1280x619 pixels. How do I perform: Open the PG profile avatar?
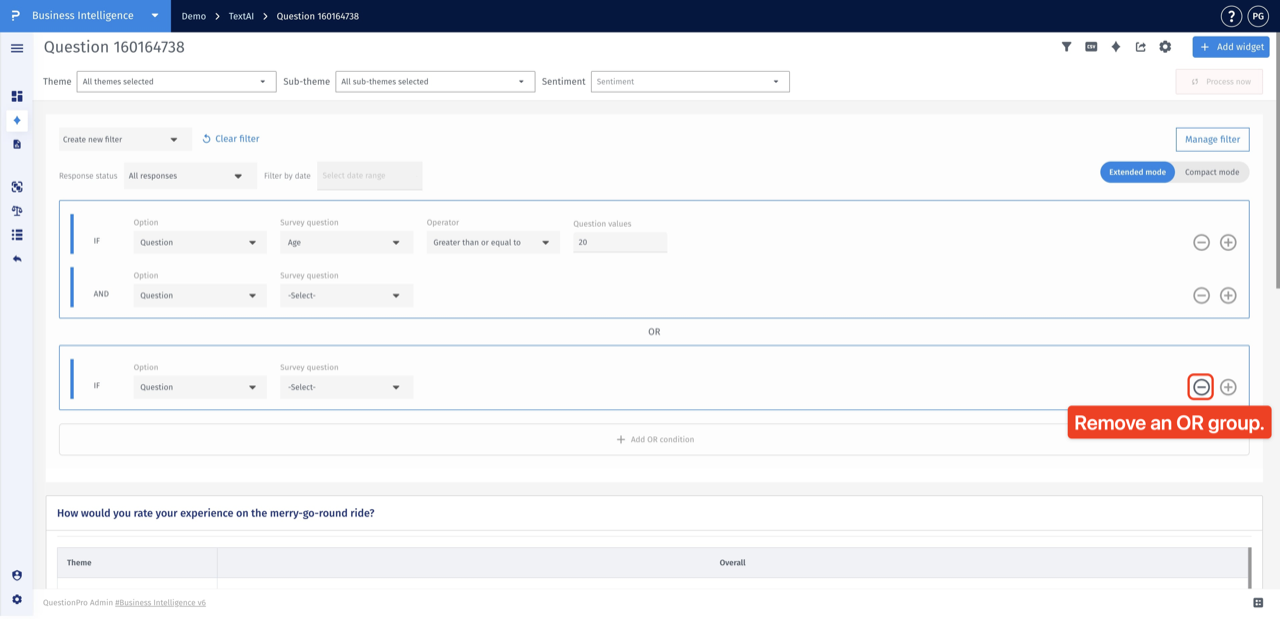(x=1258, y=16)
